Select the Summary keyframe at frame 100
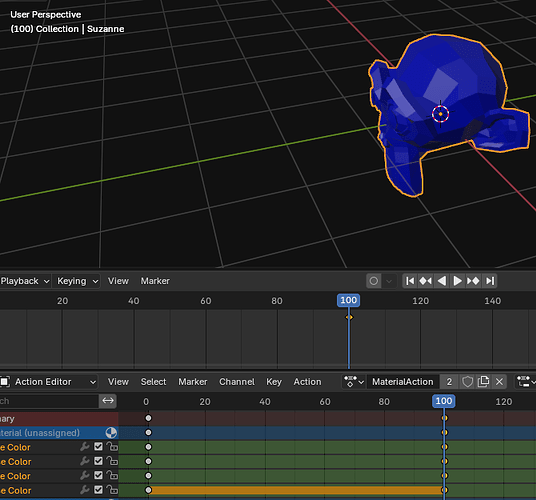The image size is (536, 500). click(444, 418)
